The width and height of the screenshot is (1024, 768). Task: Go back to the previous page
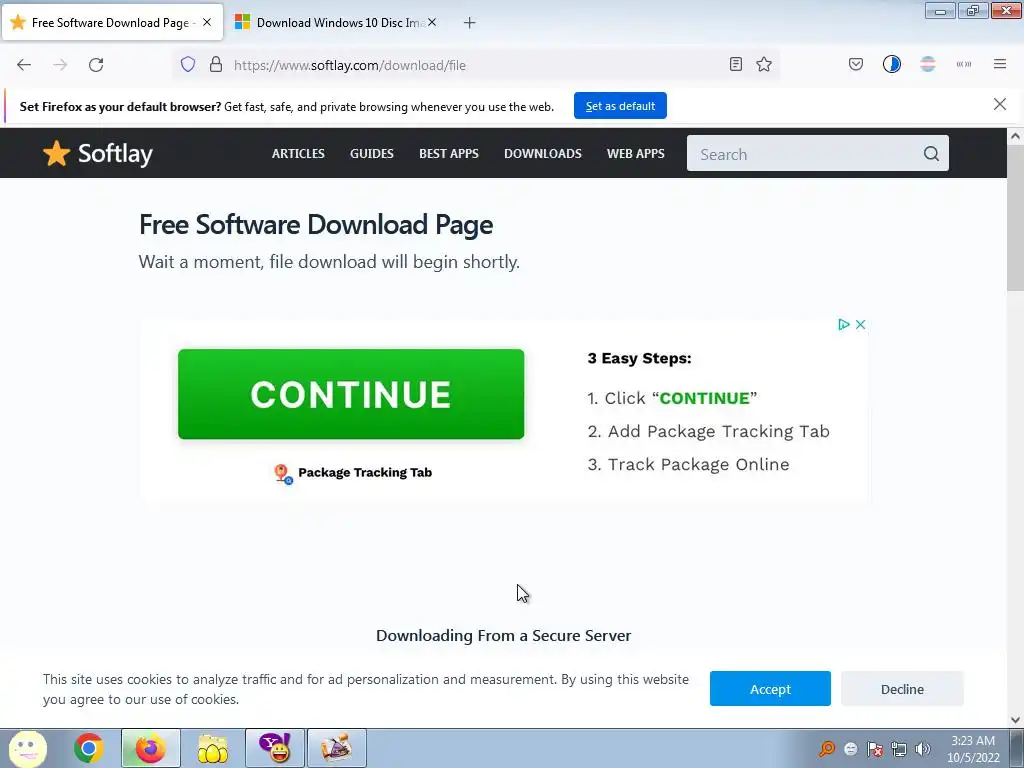pos(24,65)
